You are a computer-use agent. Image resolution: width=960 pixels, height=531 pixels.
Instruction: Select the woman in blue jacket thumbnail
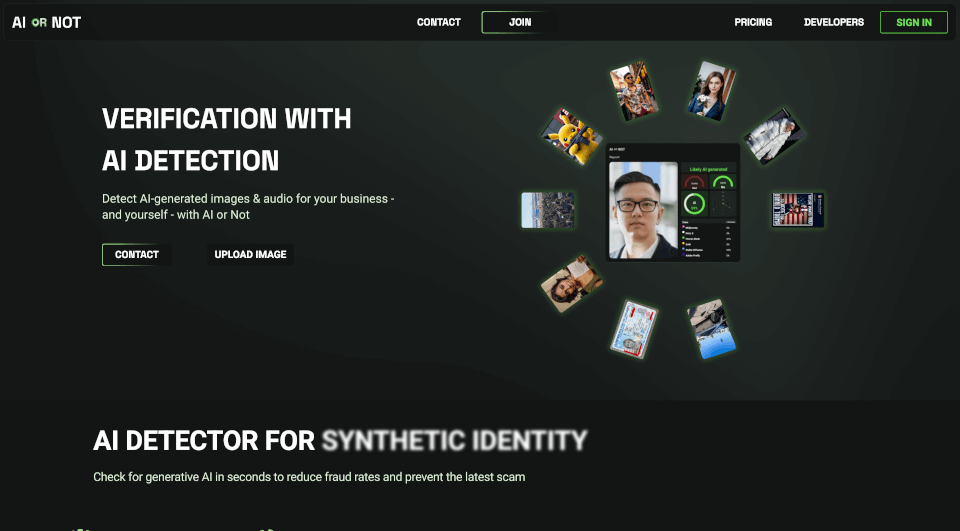coord(711,91)
